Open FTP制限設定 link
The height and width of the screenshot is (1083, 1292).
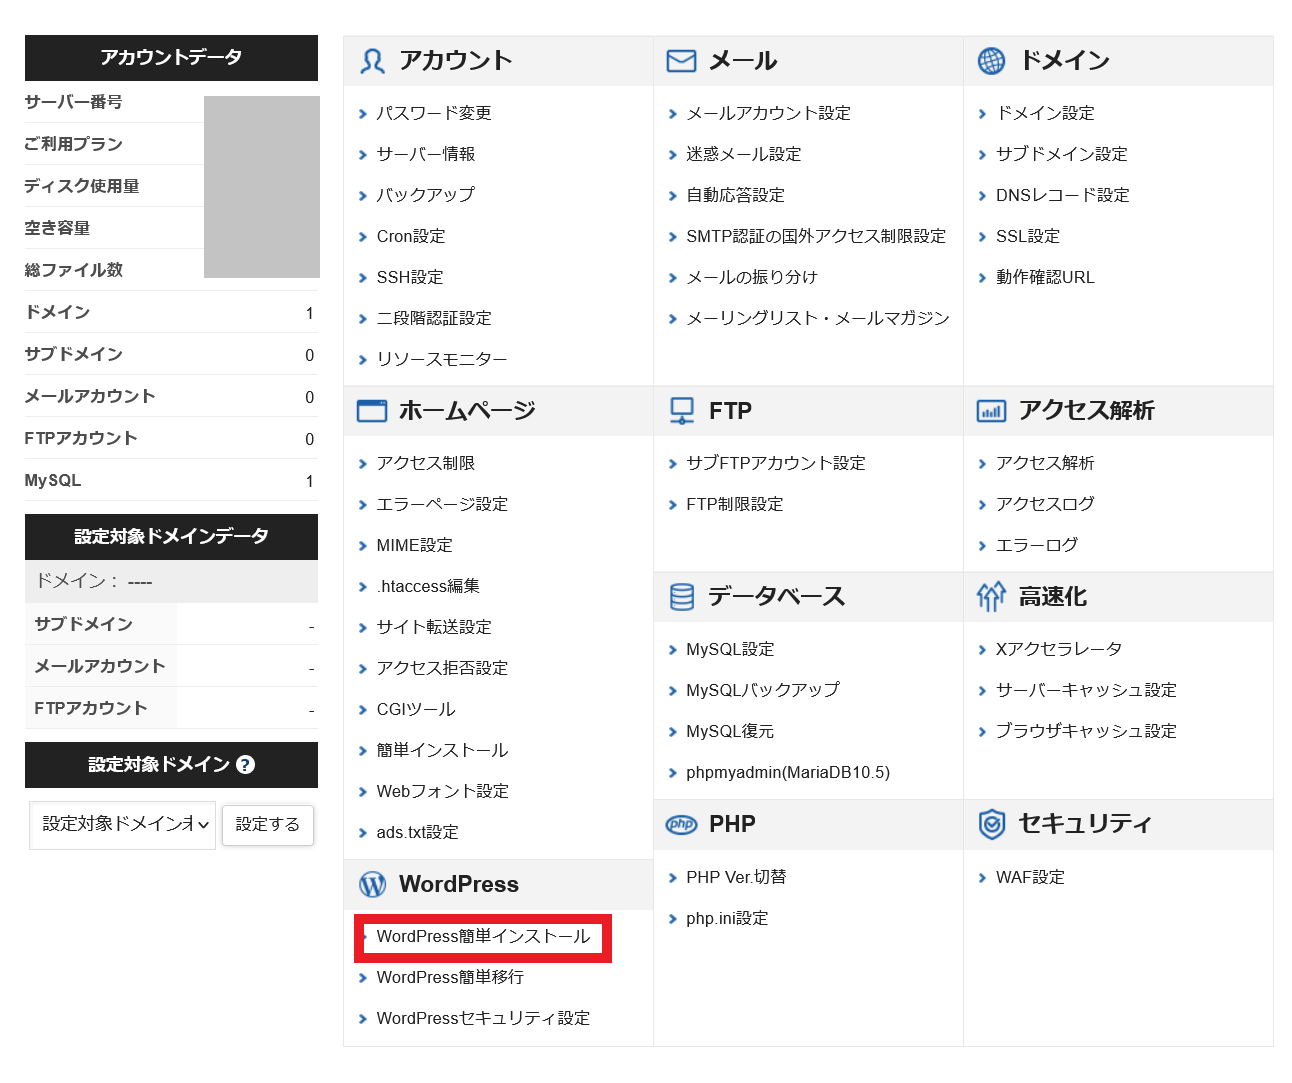pos(735,504)
